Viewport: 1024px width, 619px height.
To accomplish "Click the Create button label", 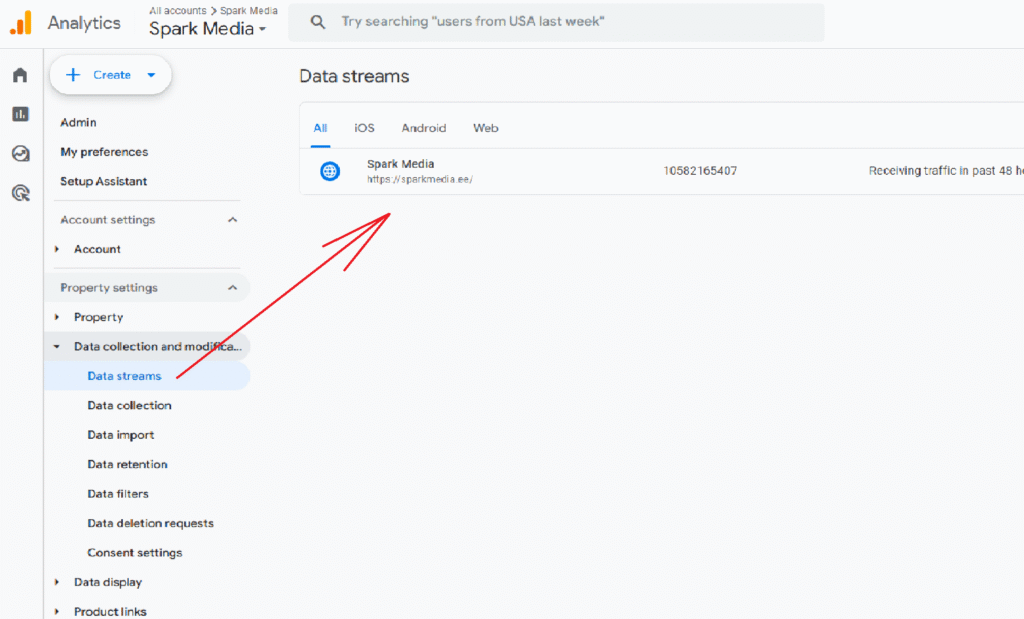I will (112, 75).
